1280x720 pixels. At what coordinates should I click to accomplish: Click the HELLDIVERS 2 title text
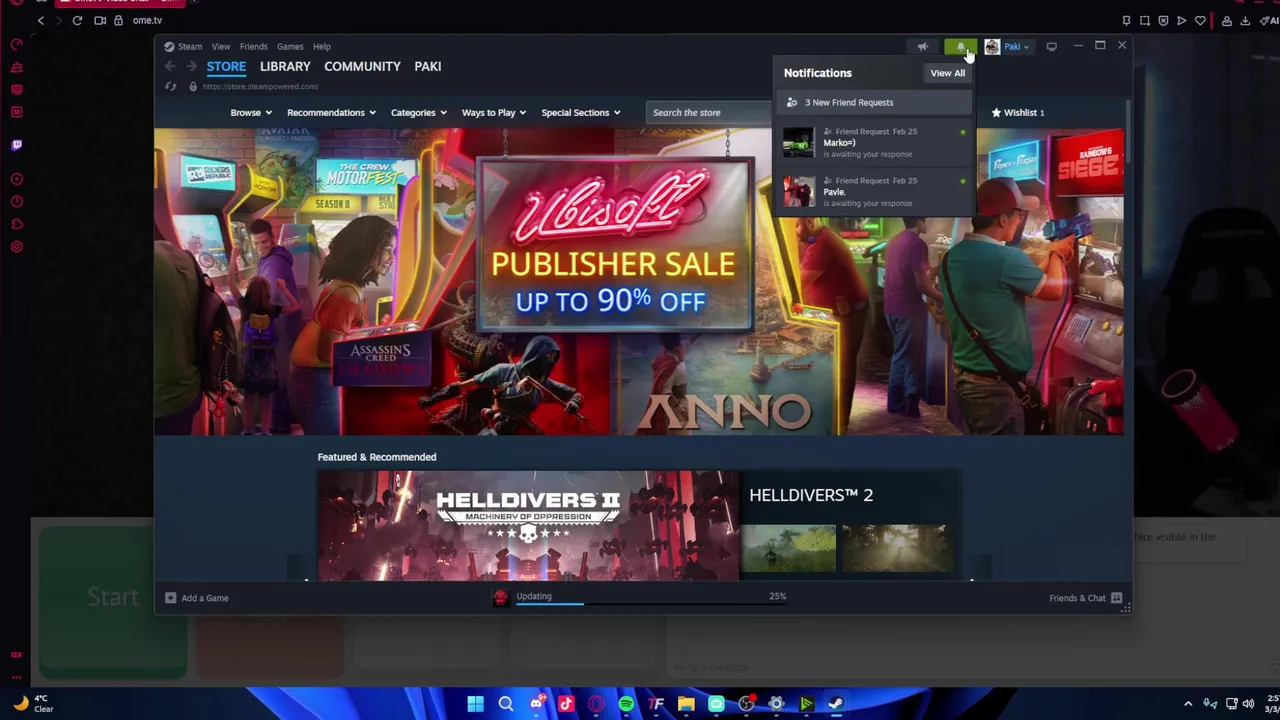click(811, 495)
